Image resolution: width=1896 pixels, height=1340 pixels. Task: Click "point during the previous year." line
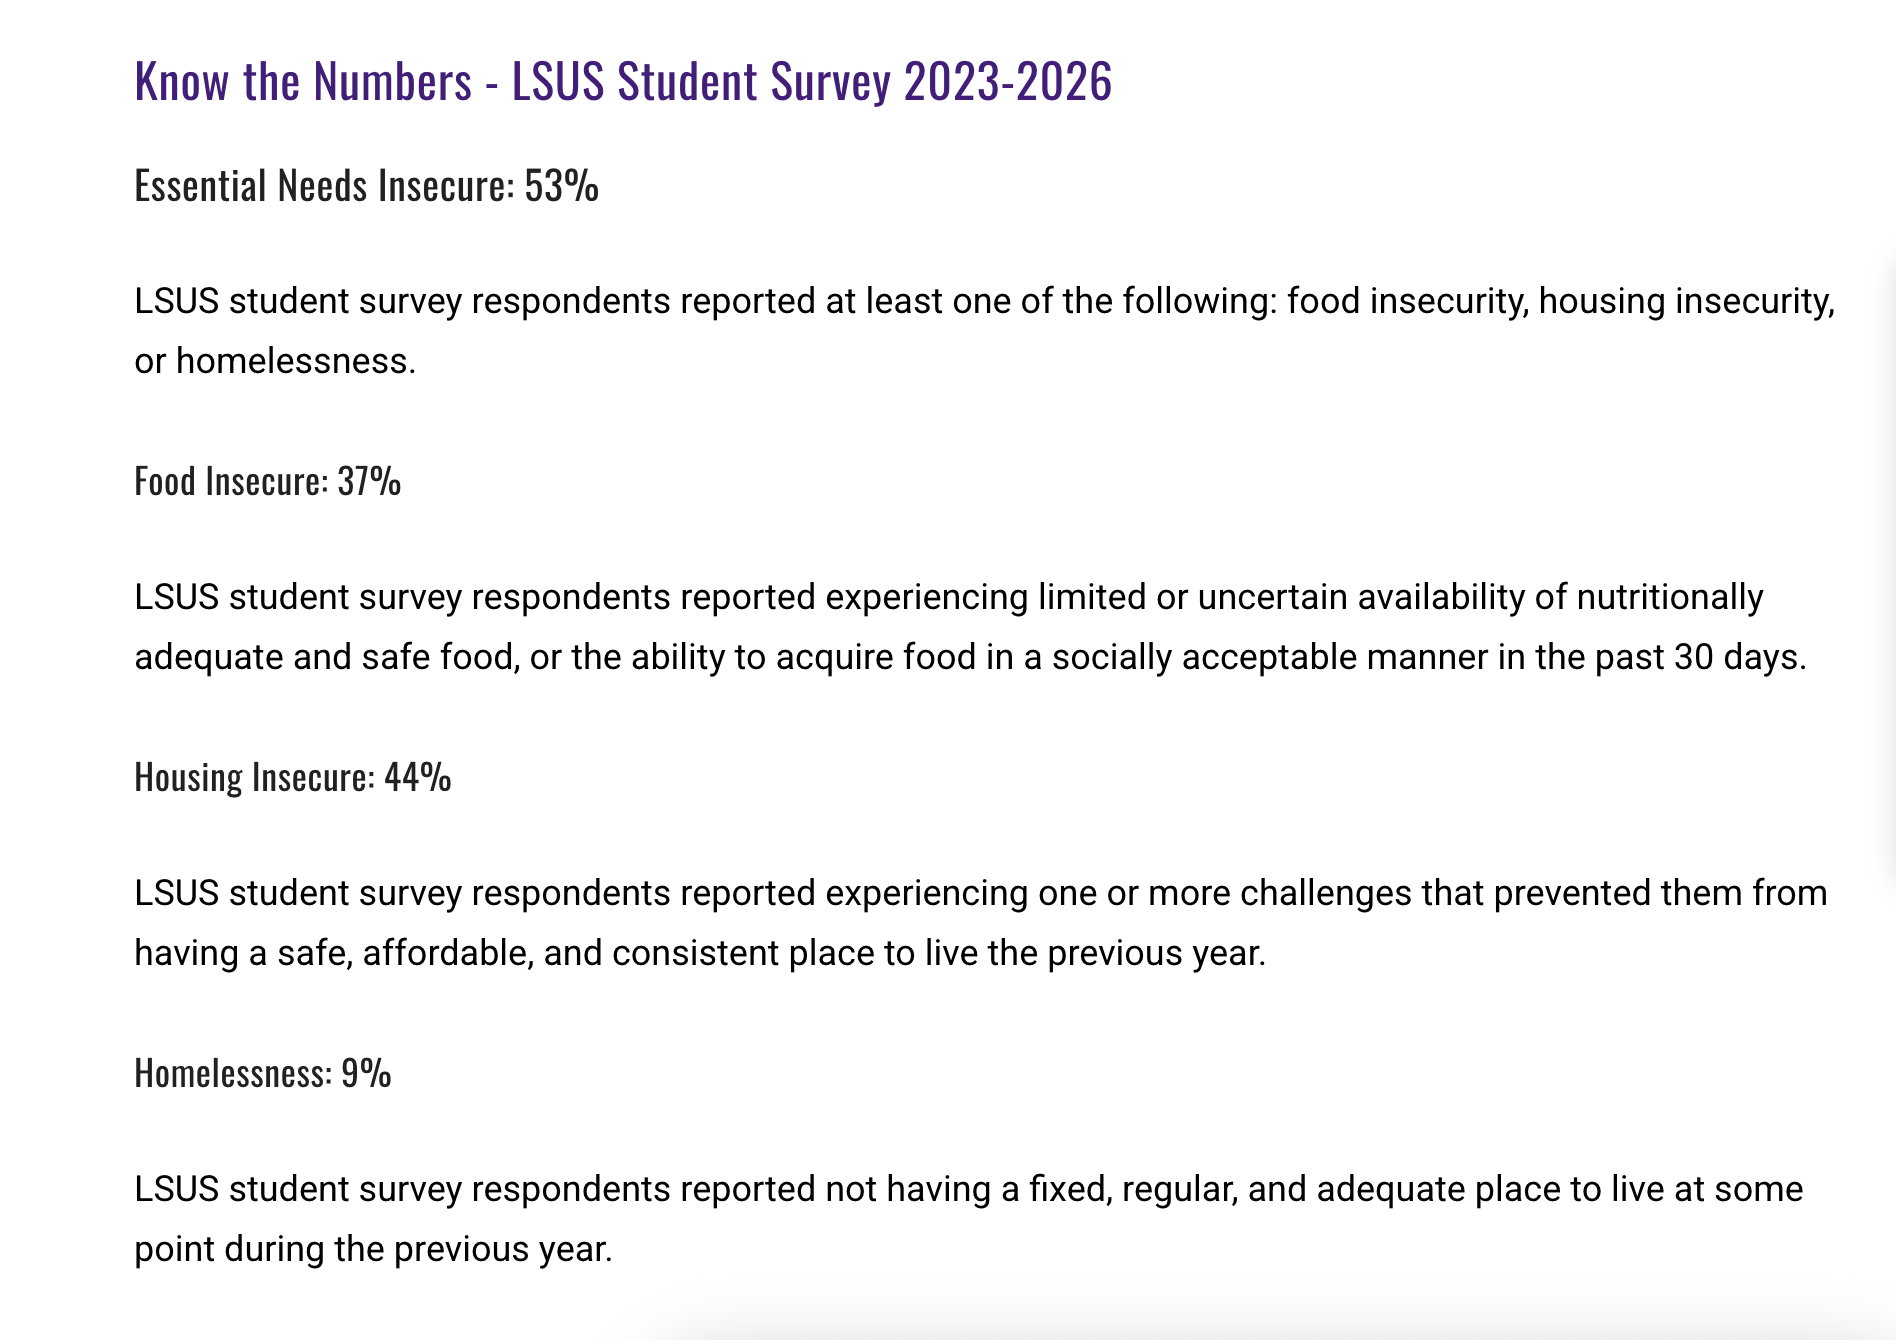click(373, 1249)
